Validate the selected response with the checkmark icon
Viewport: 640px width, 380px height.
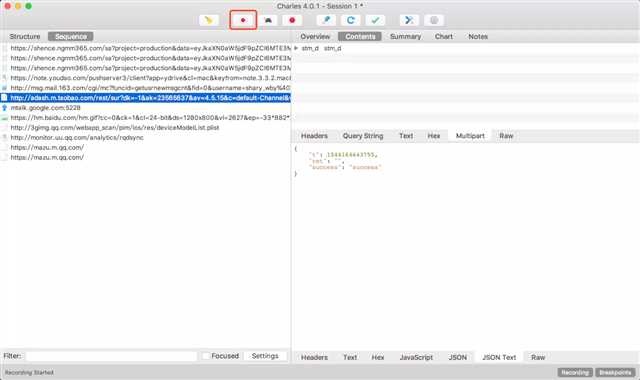pos(375,20)
